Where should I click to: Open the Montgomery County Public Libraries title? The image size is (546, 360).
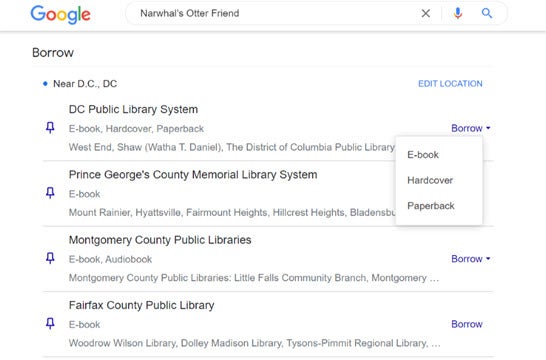(160, 240)
